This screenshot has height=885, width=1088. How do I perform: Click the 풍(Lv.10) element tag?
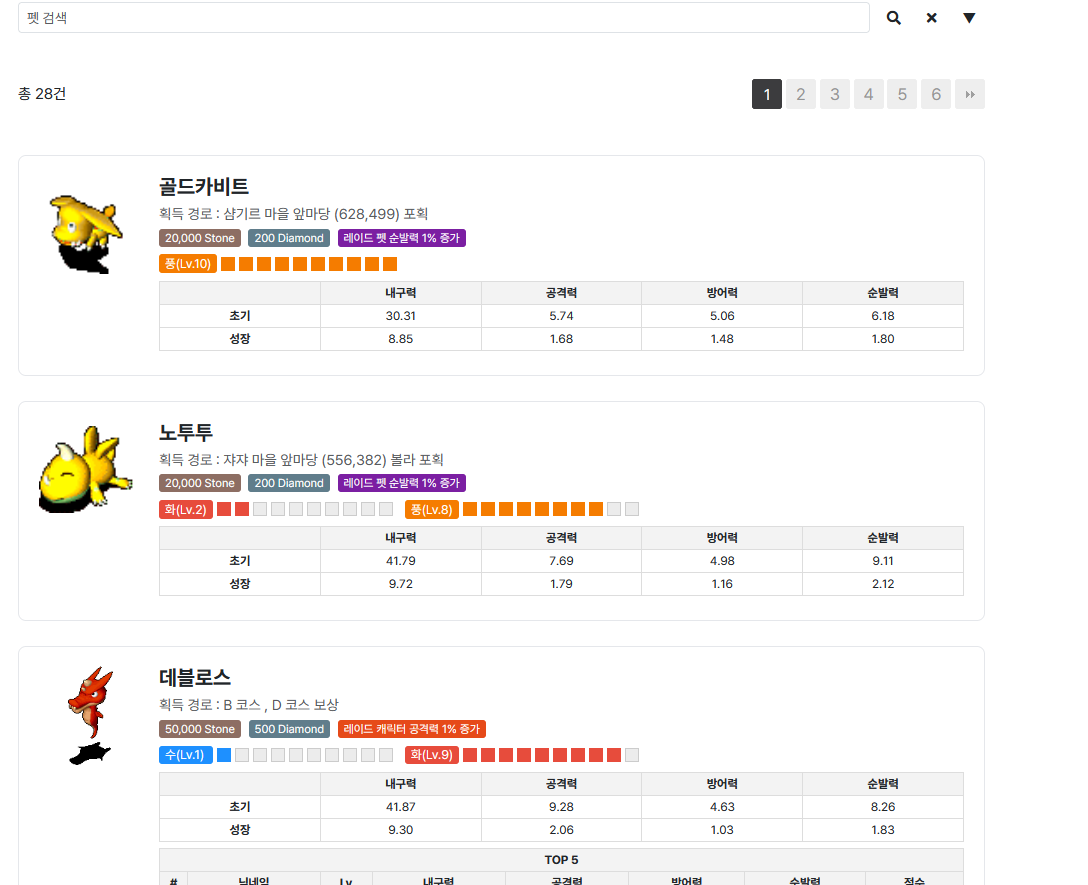point(187,264)
